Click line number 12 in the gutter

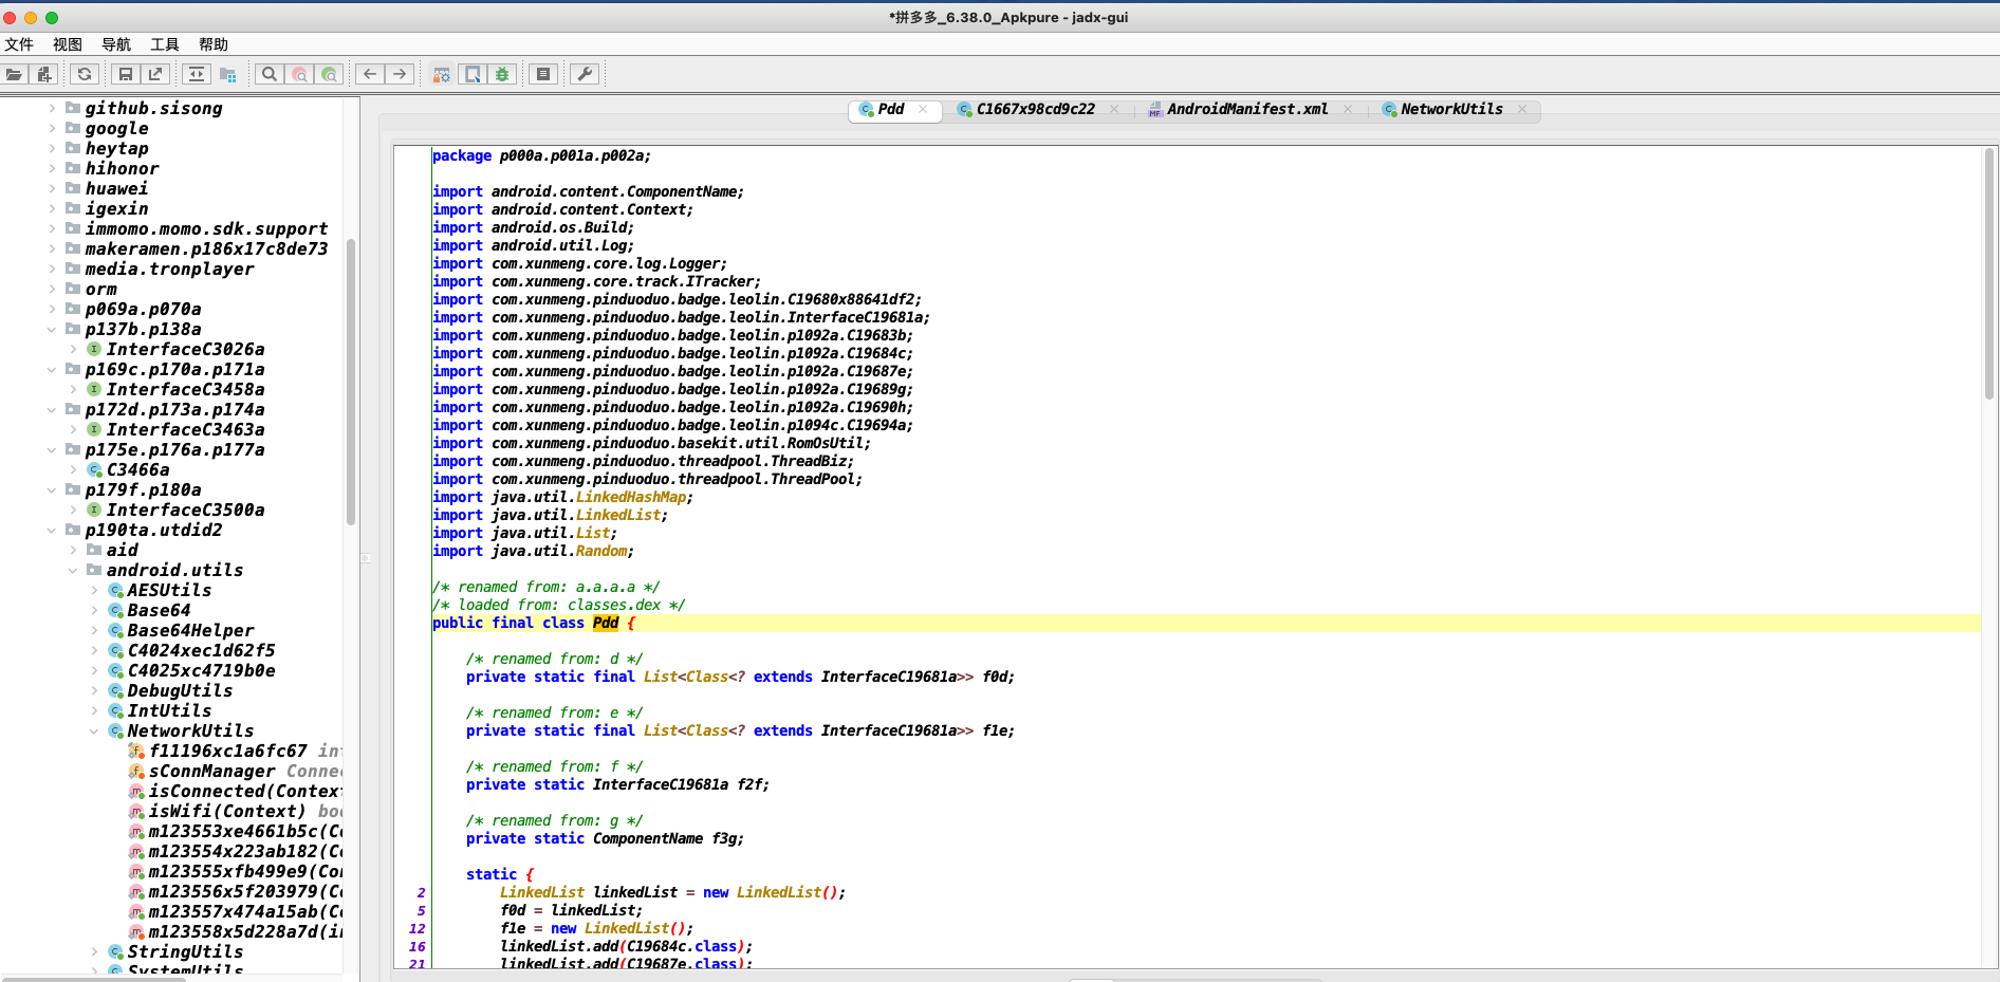pyautogui.click(x=417, y=928)
